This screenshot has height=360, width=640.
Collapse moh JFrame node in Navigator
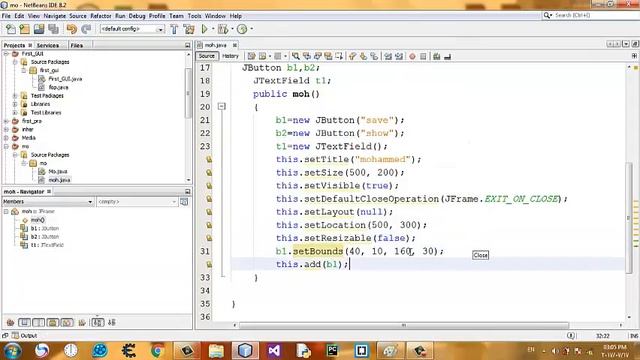pos(6,211)
